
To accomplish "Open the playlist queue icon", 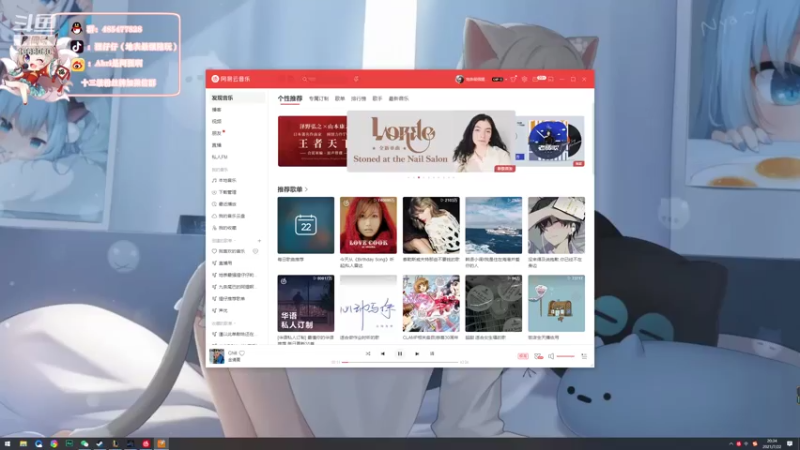I will point(584,356).
